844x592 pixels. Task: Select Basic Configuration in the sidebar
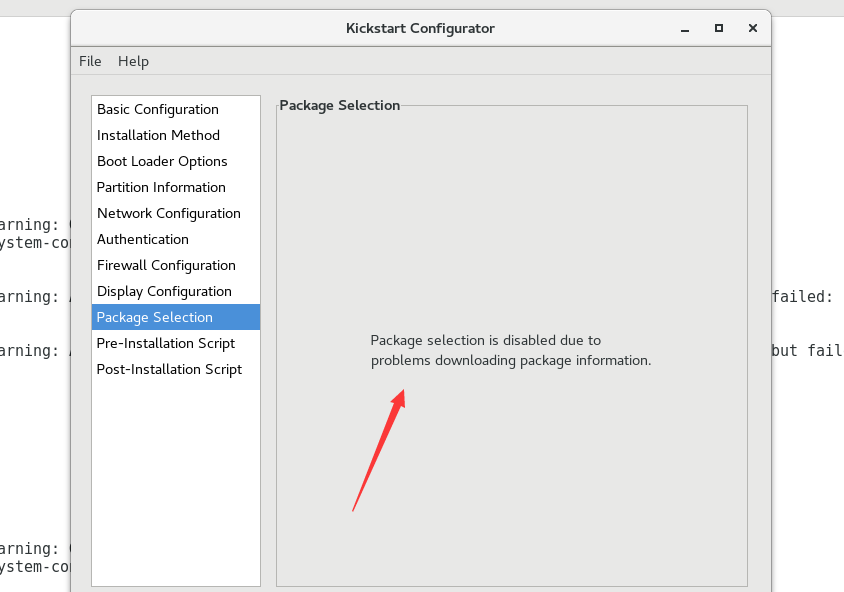point(176,109)
